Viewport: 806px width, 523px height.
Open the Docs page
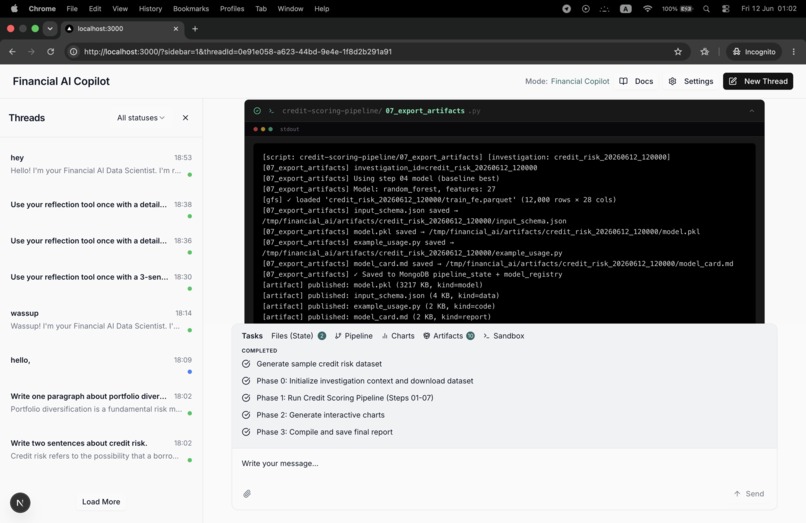click(636, 81)
